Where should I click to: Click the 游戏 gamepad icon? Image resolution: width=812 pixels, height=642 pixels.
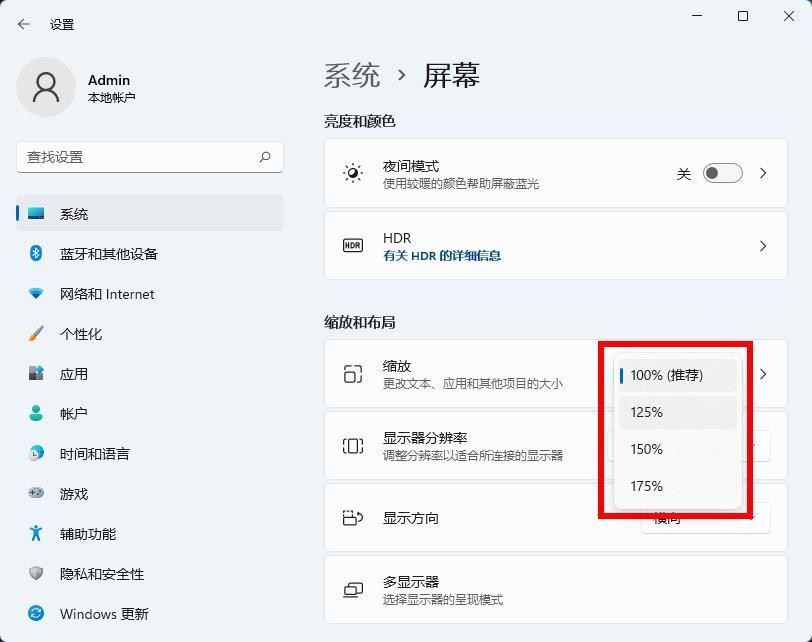[36, 494]
